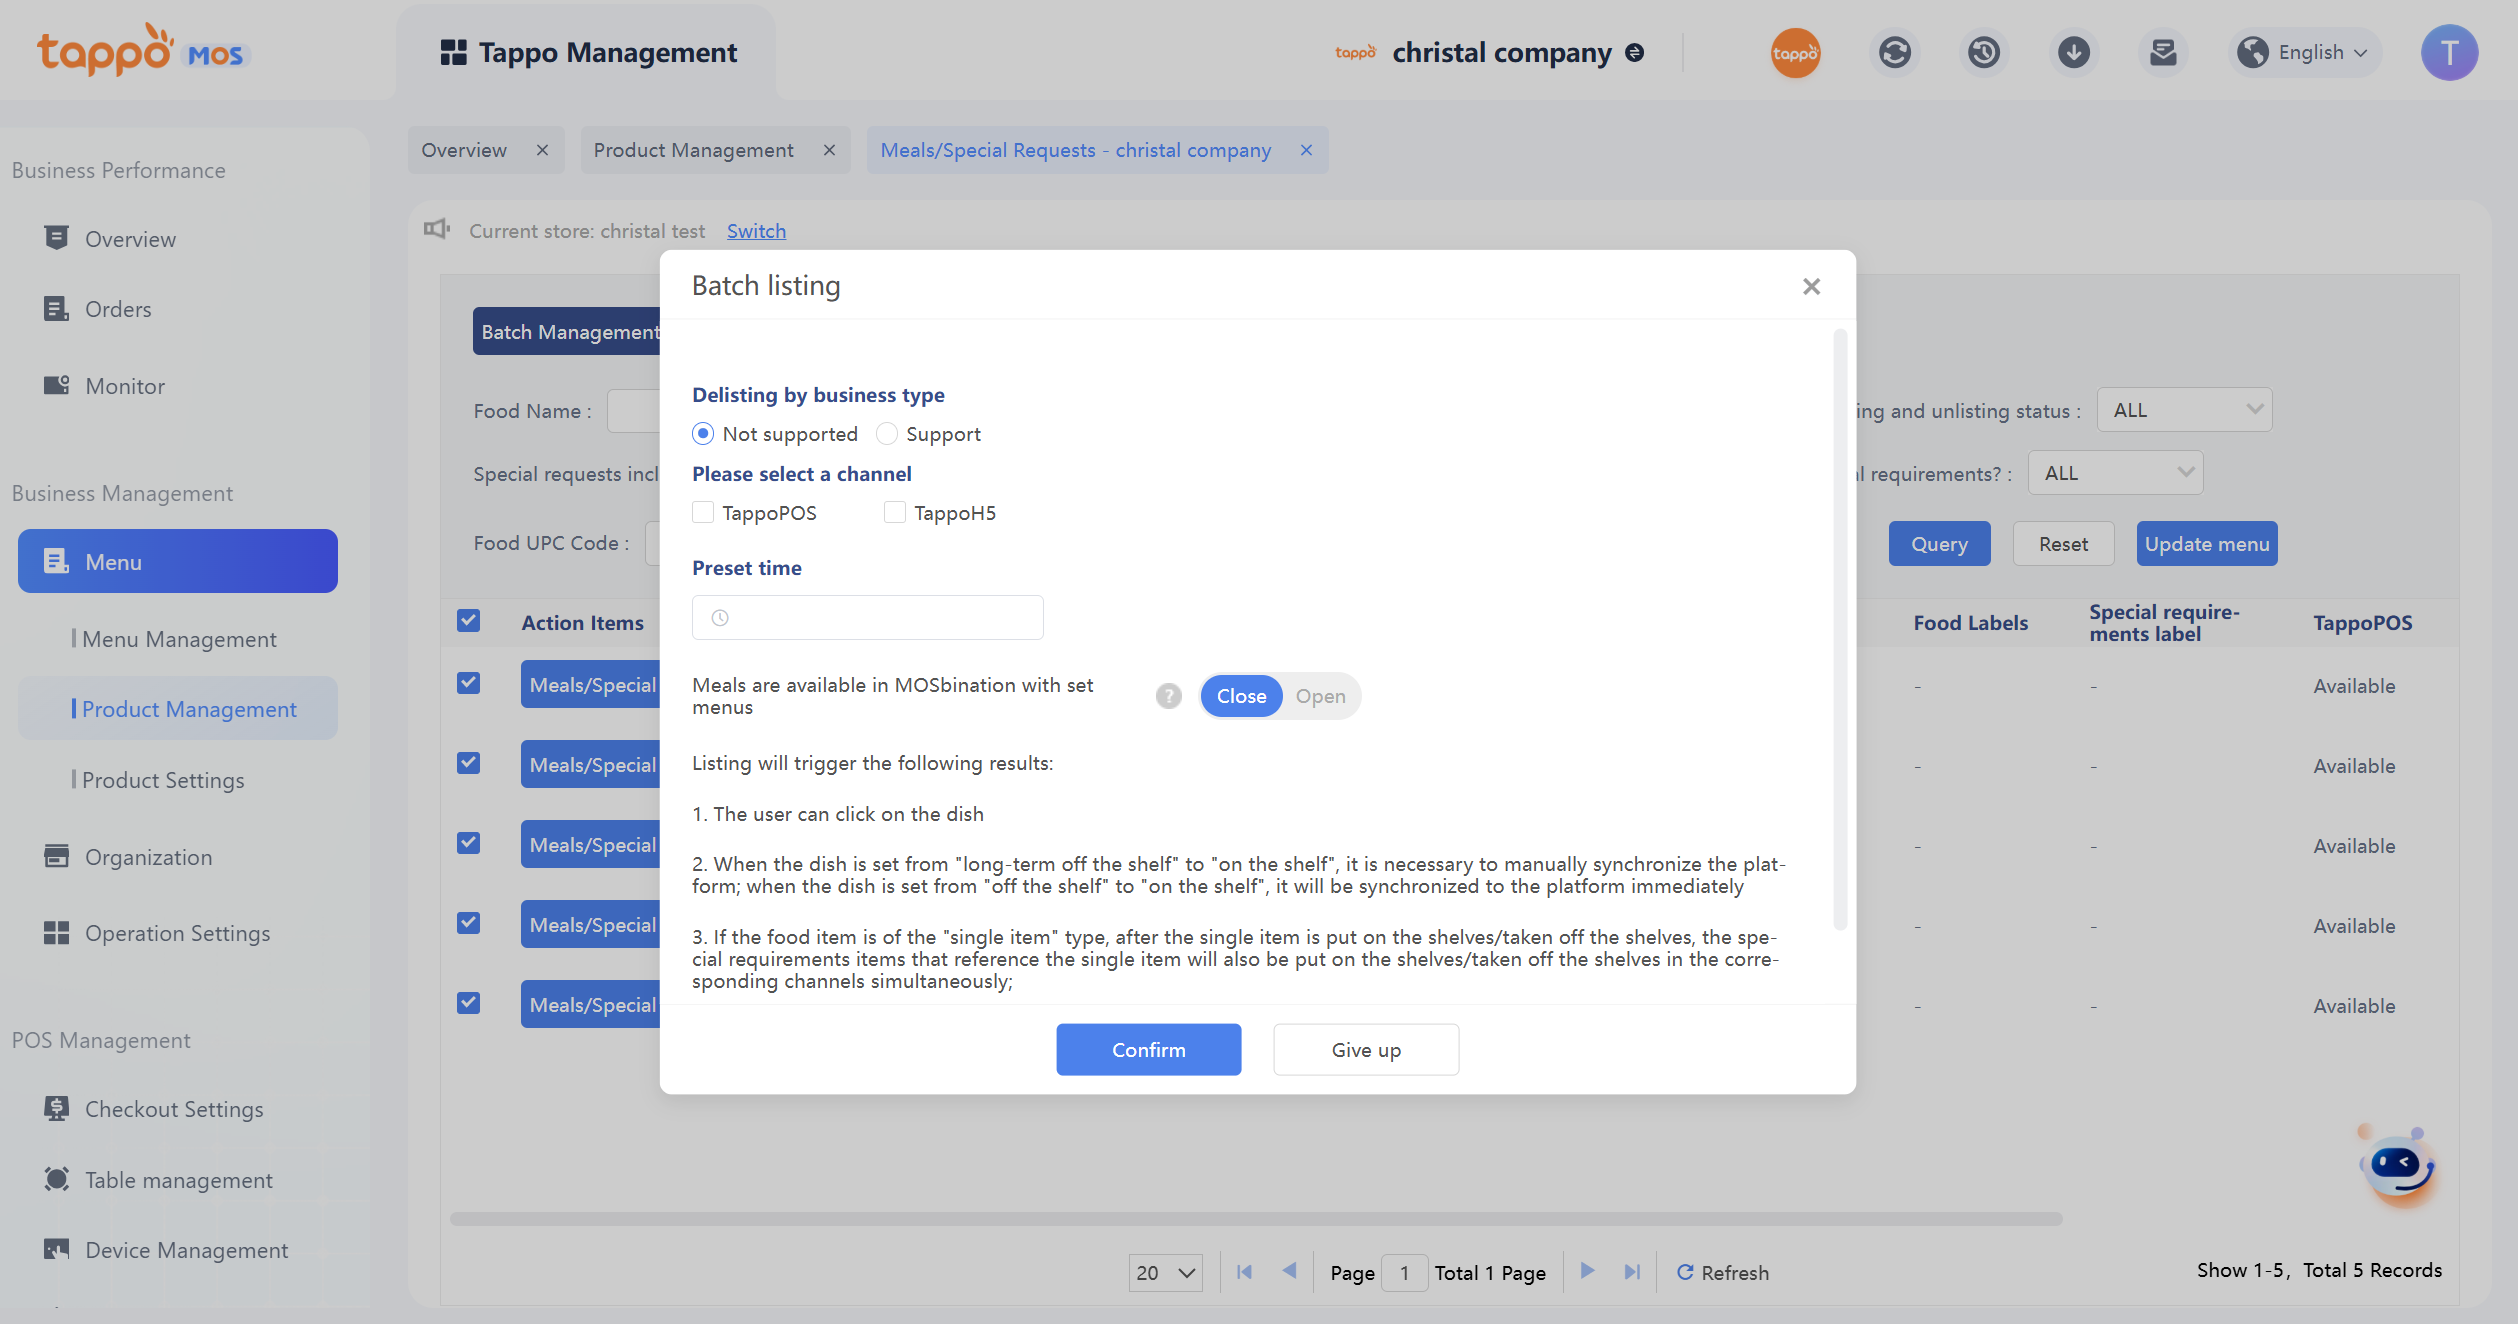This screenshot has height=1324, width=2518.
Task: Open listing and unlisting status ALL dropdown
Action: coord(2184,410)
